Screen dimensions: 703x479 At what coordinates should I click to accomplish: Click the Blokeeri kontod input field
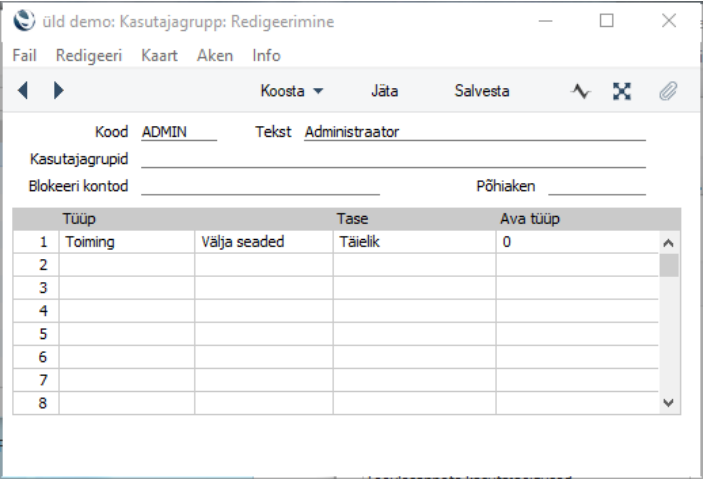coord(260,186)
